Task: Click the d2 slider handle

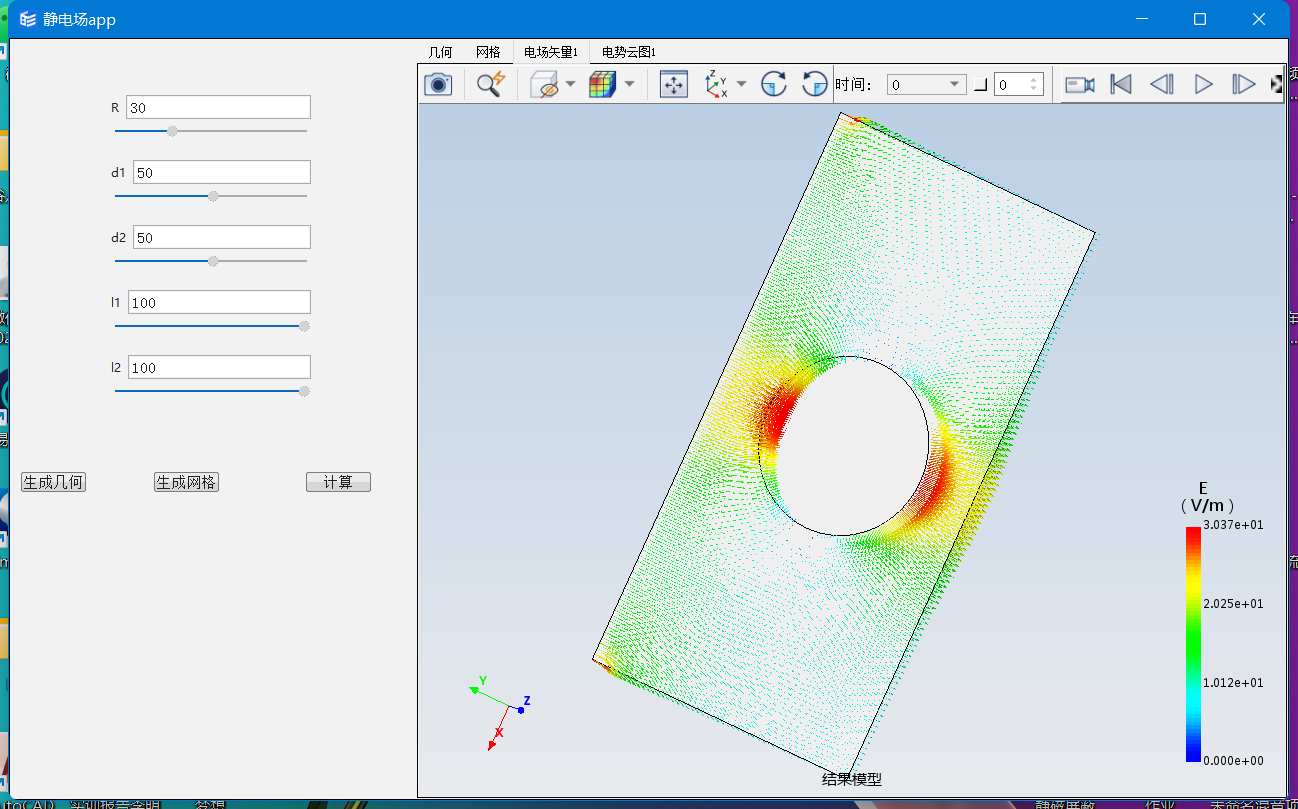Action: [213, 261]
